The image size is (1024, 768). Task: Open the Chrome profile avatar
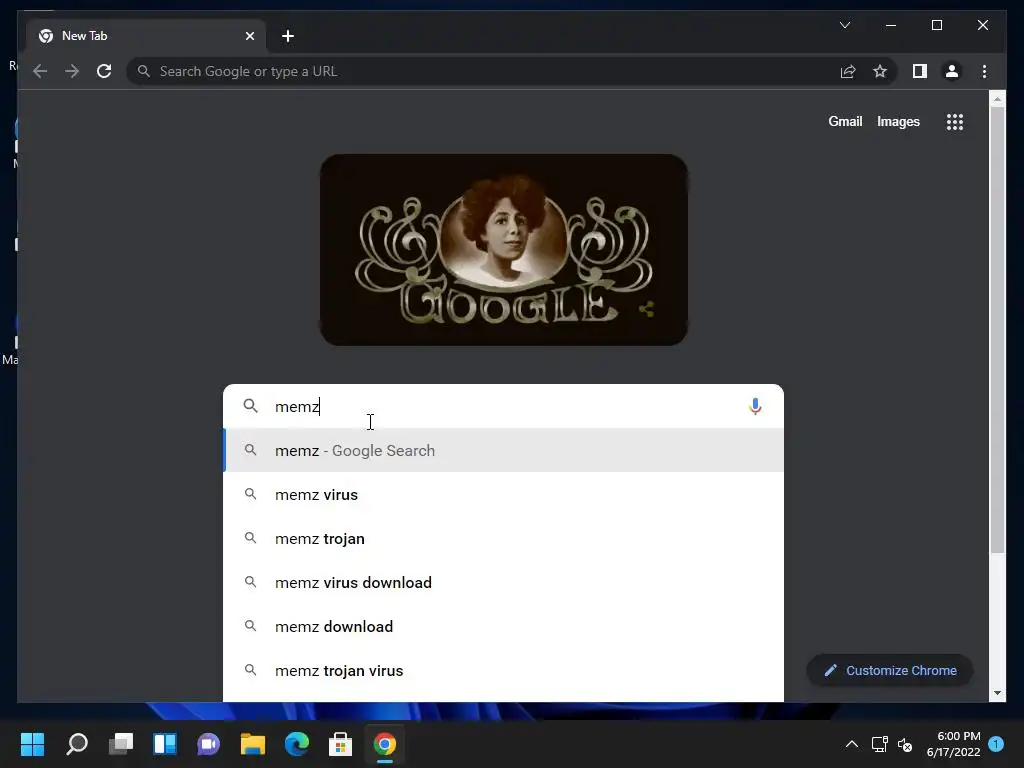coord(952,71)
